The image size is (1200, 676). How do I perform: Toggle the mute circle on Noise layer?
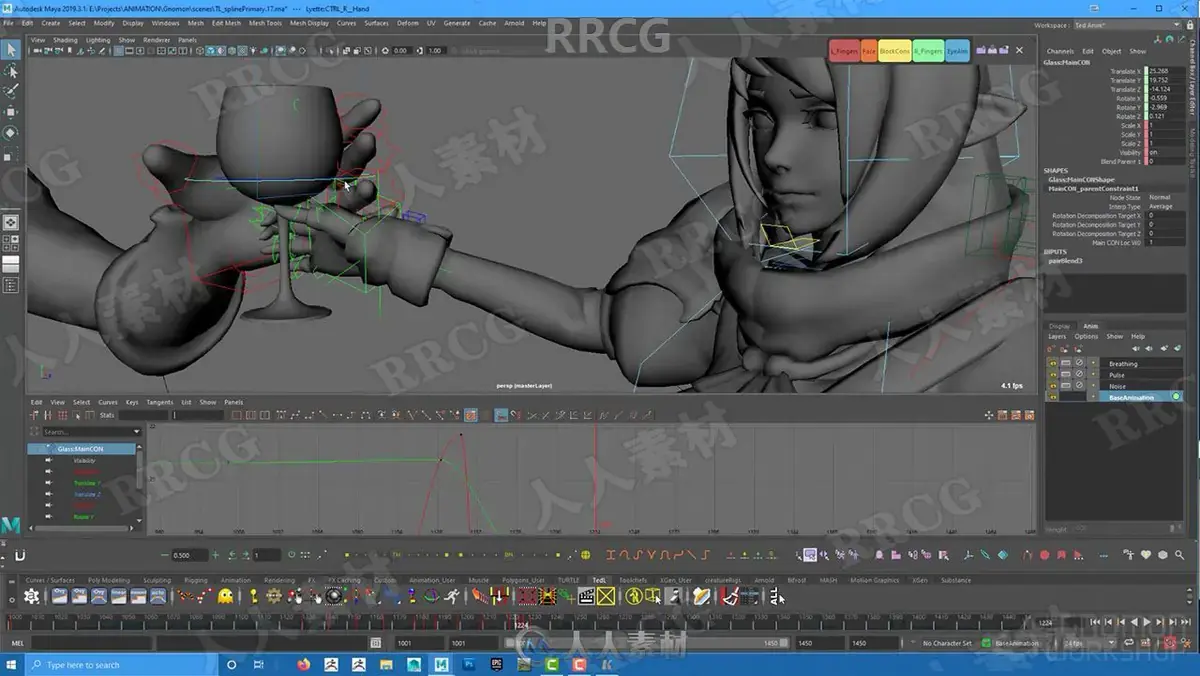click(1079, 385)
